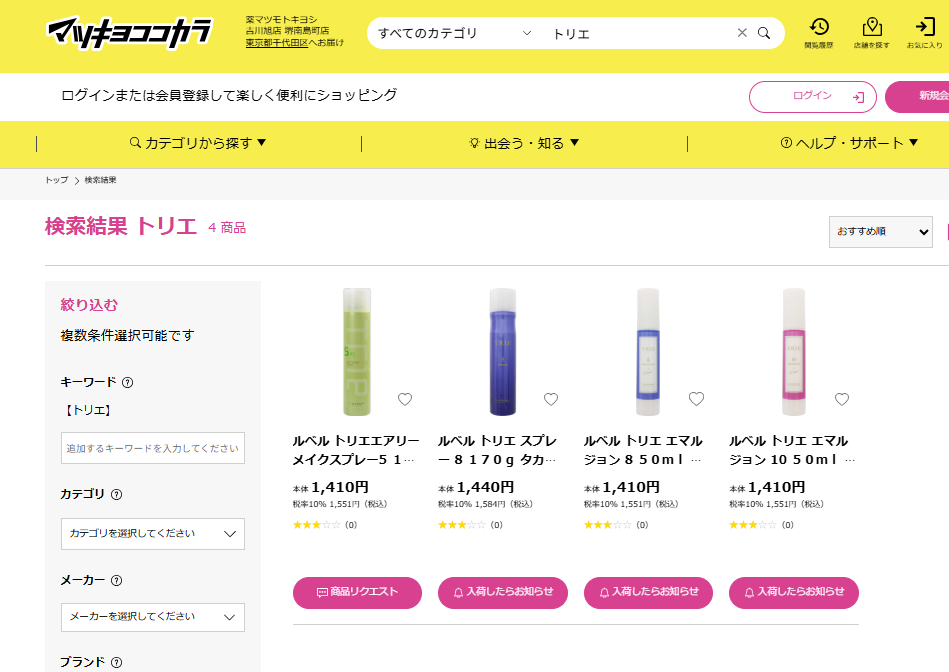Click the additional keyword input field

click(x=153, y=448)
